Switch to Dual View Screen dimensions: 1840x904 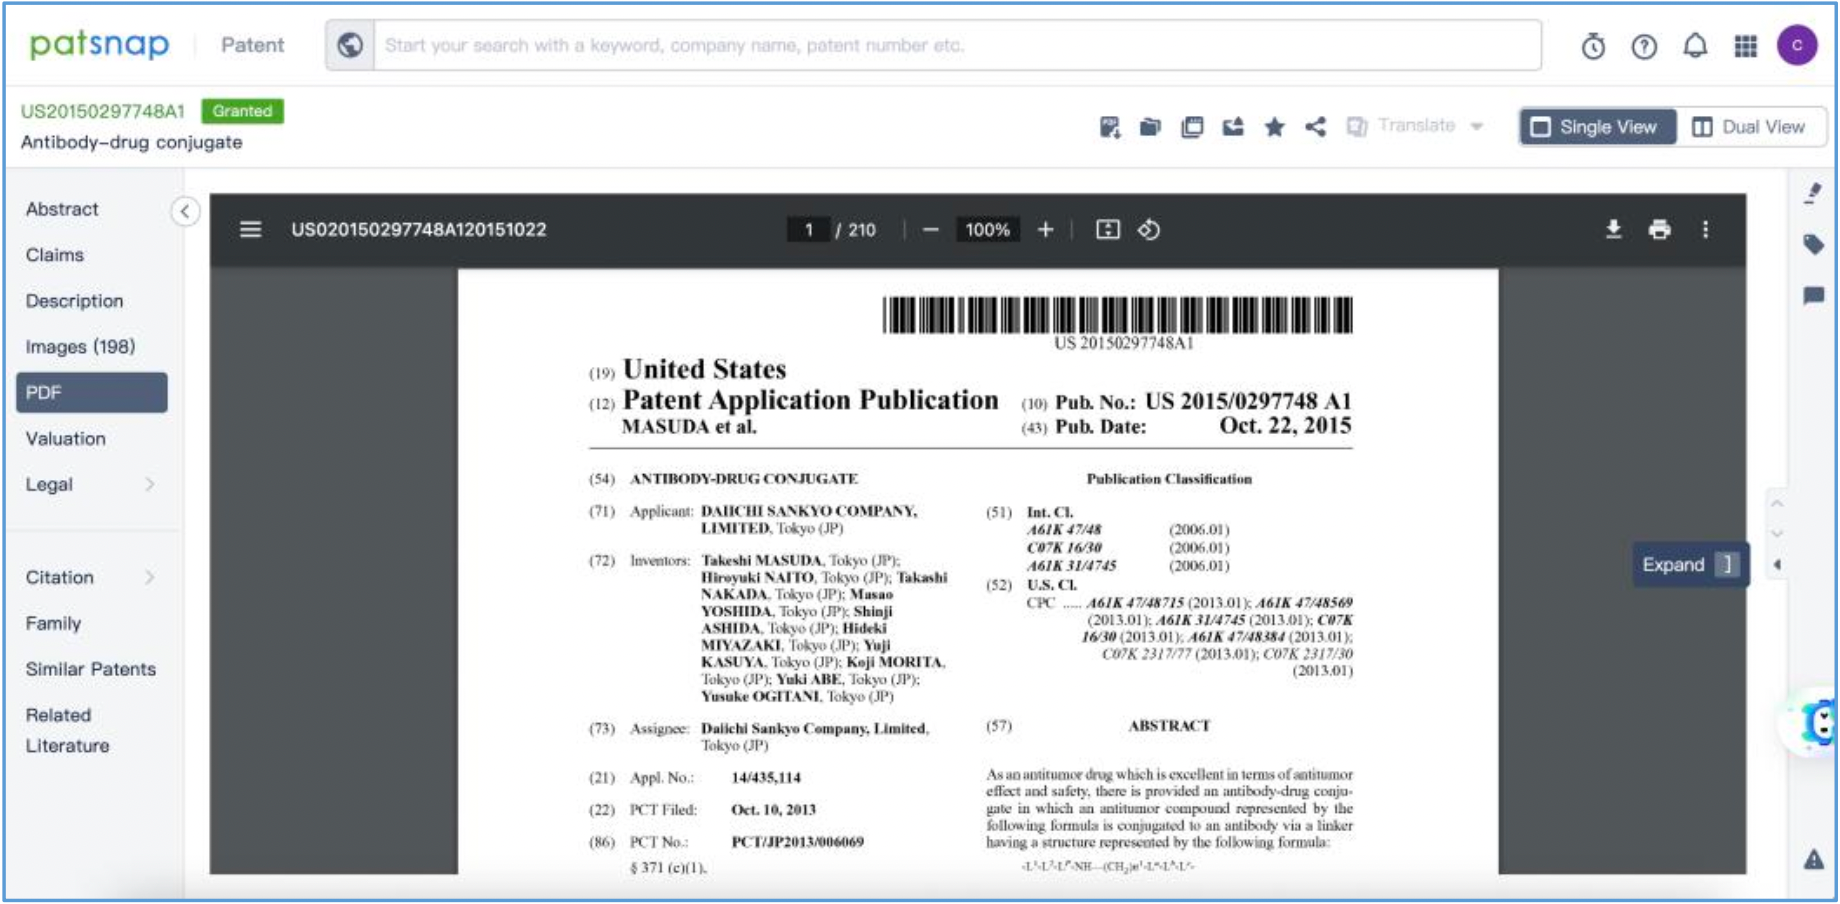[x=1750, y=127]
